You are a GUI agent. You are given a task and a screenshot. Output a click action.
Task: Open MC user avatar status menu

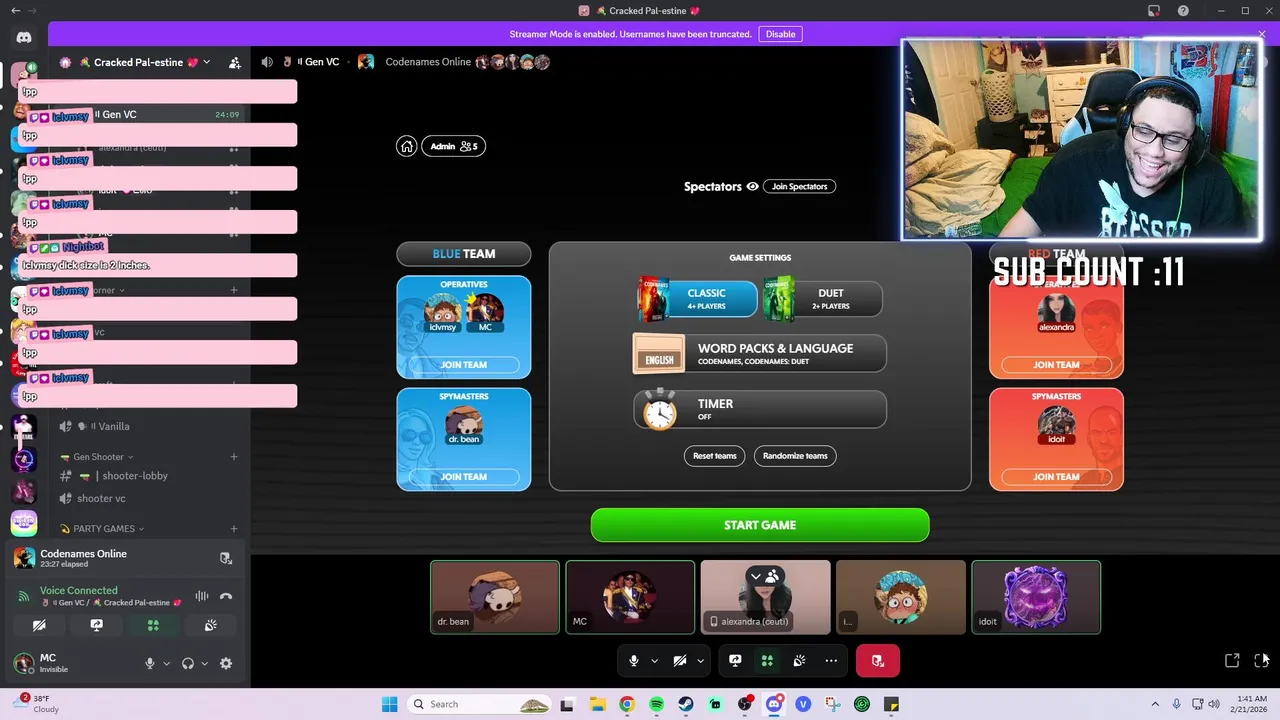point(23,663)
